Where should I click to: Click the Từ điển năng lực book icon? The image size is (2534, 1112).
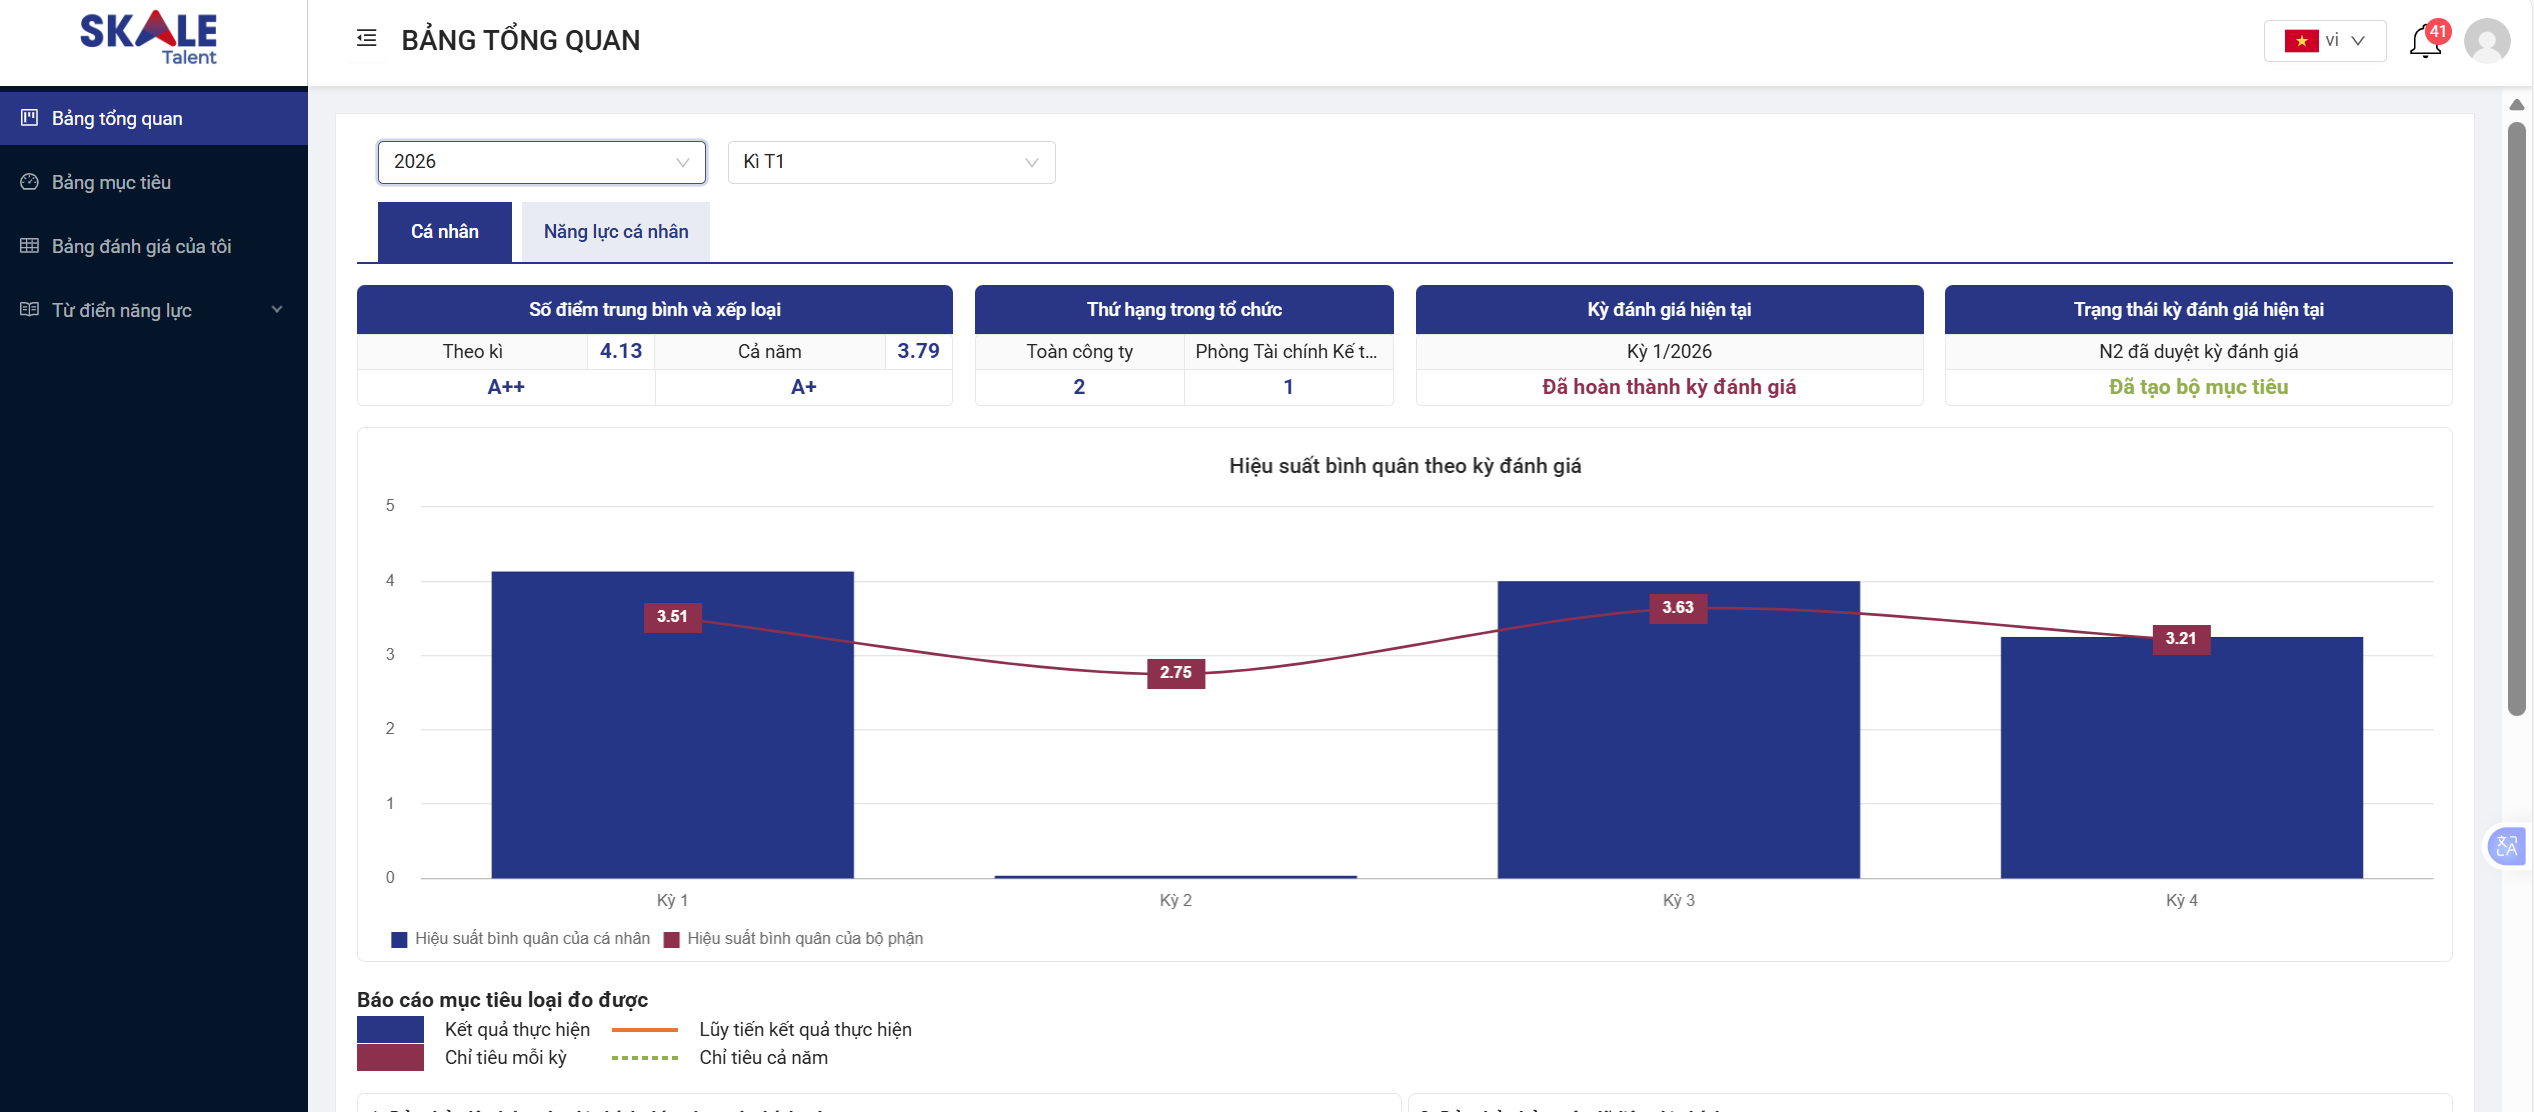click(x=30, y=310)
